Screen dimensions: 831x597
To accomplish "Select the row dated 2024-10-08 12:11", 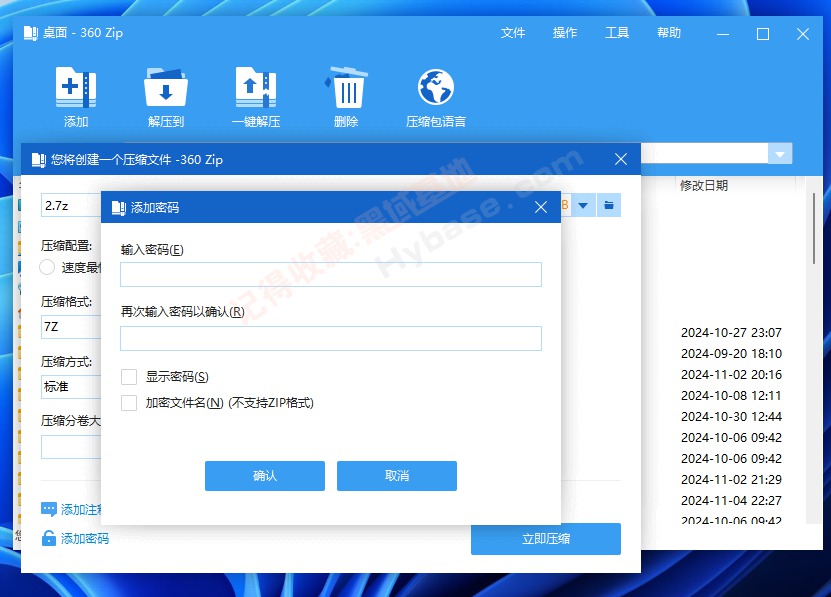I will pos(731,396).
